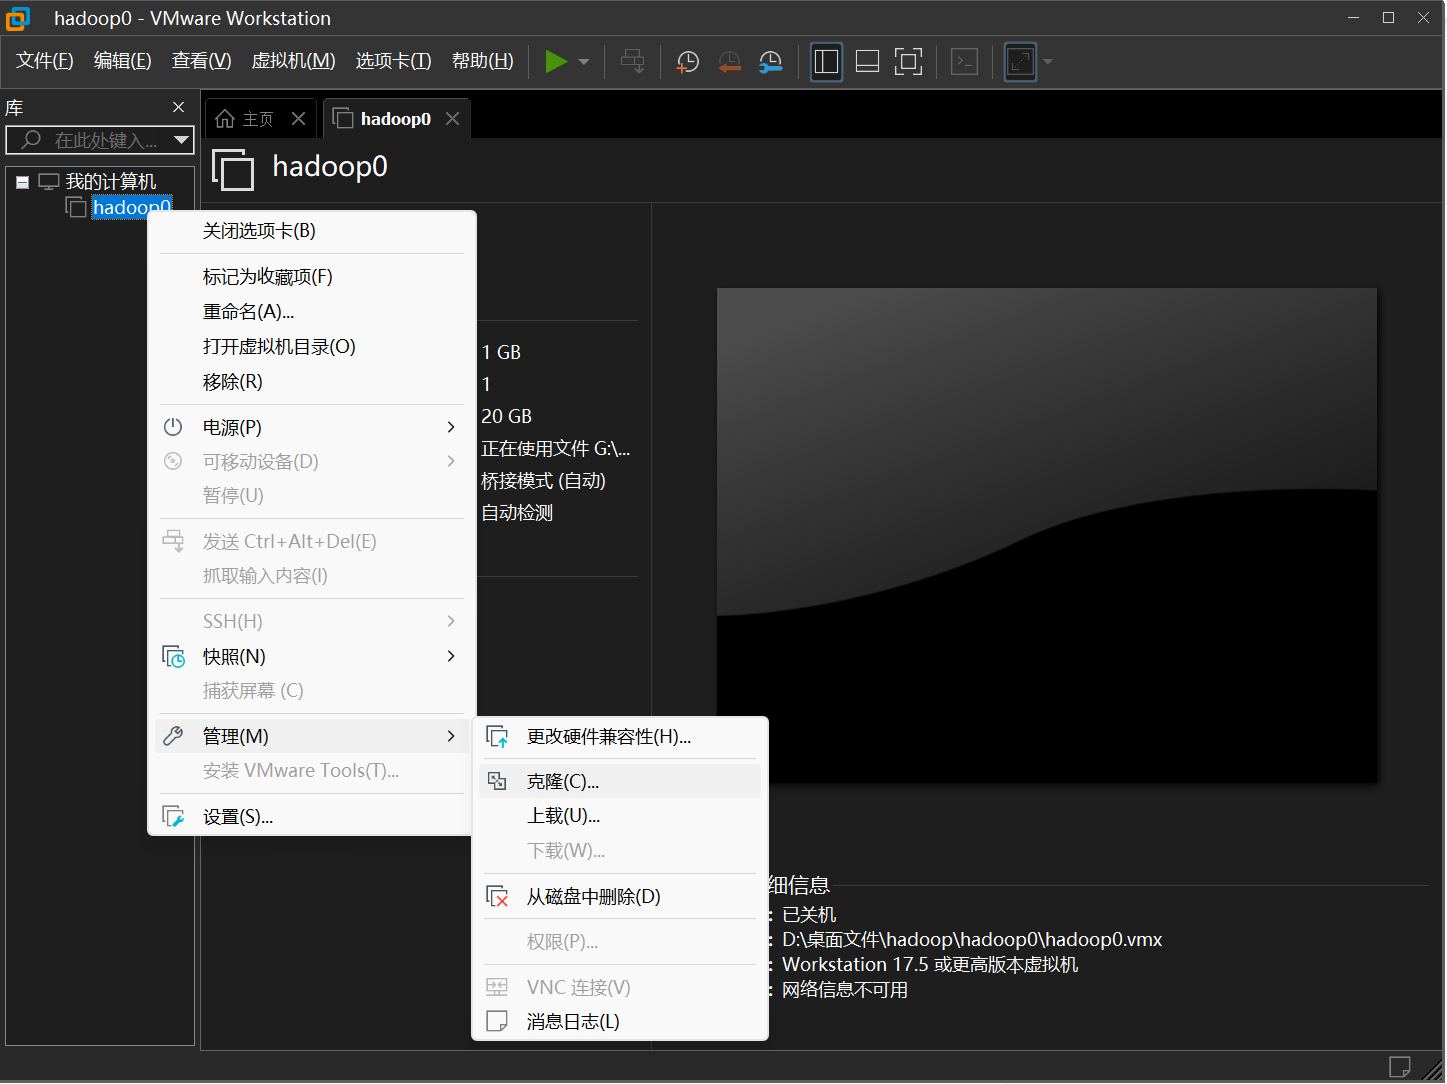Enter full screen mode icon
1447x1084 pixels.
coord(908,62)
